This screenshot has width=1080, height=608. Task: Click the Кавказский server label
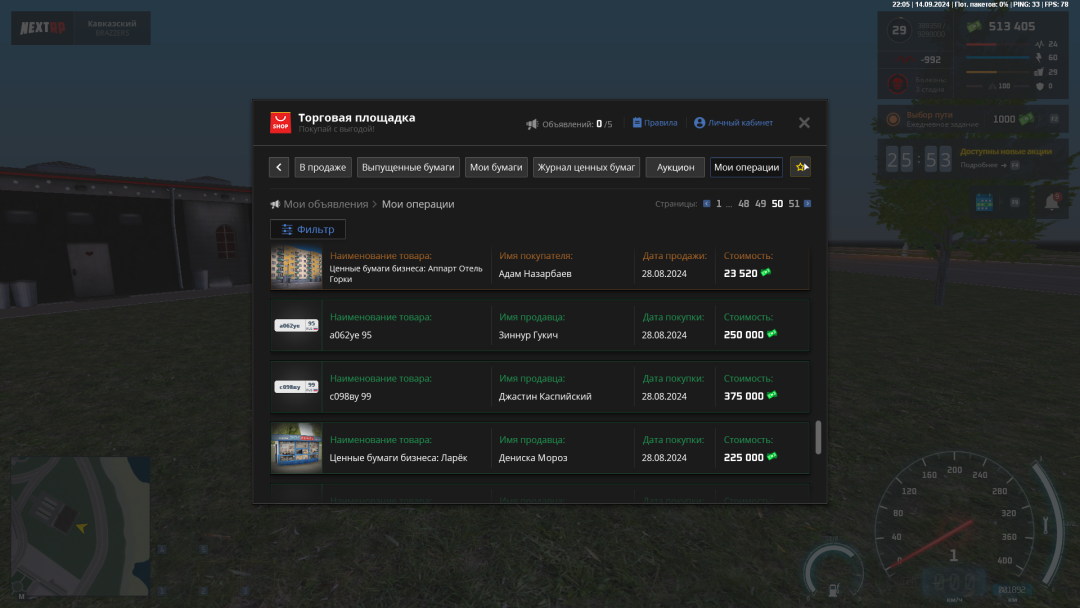point(112,23)
